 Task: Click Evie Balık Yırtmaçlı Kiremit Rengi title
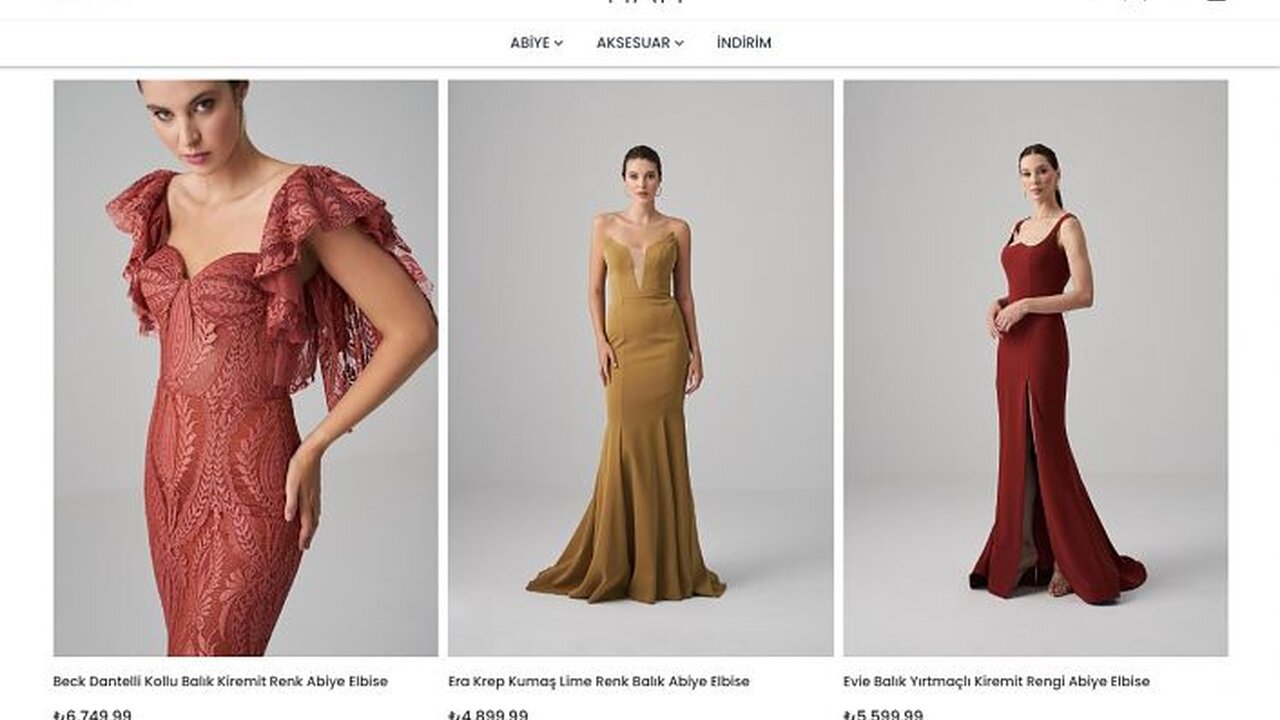point(996,681)
